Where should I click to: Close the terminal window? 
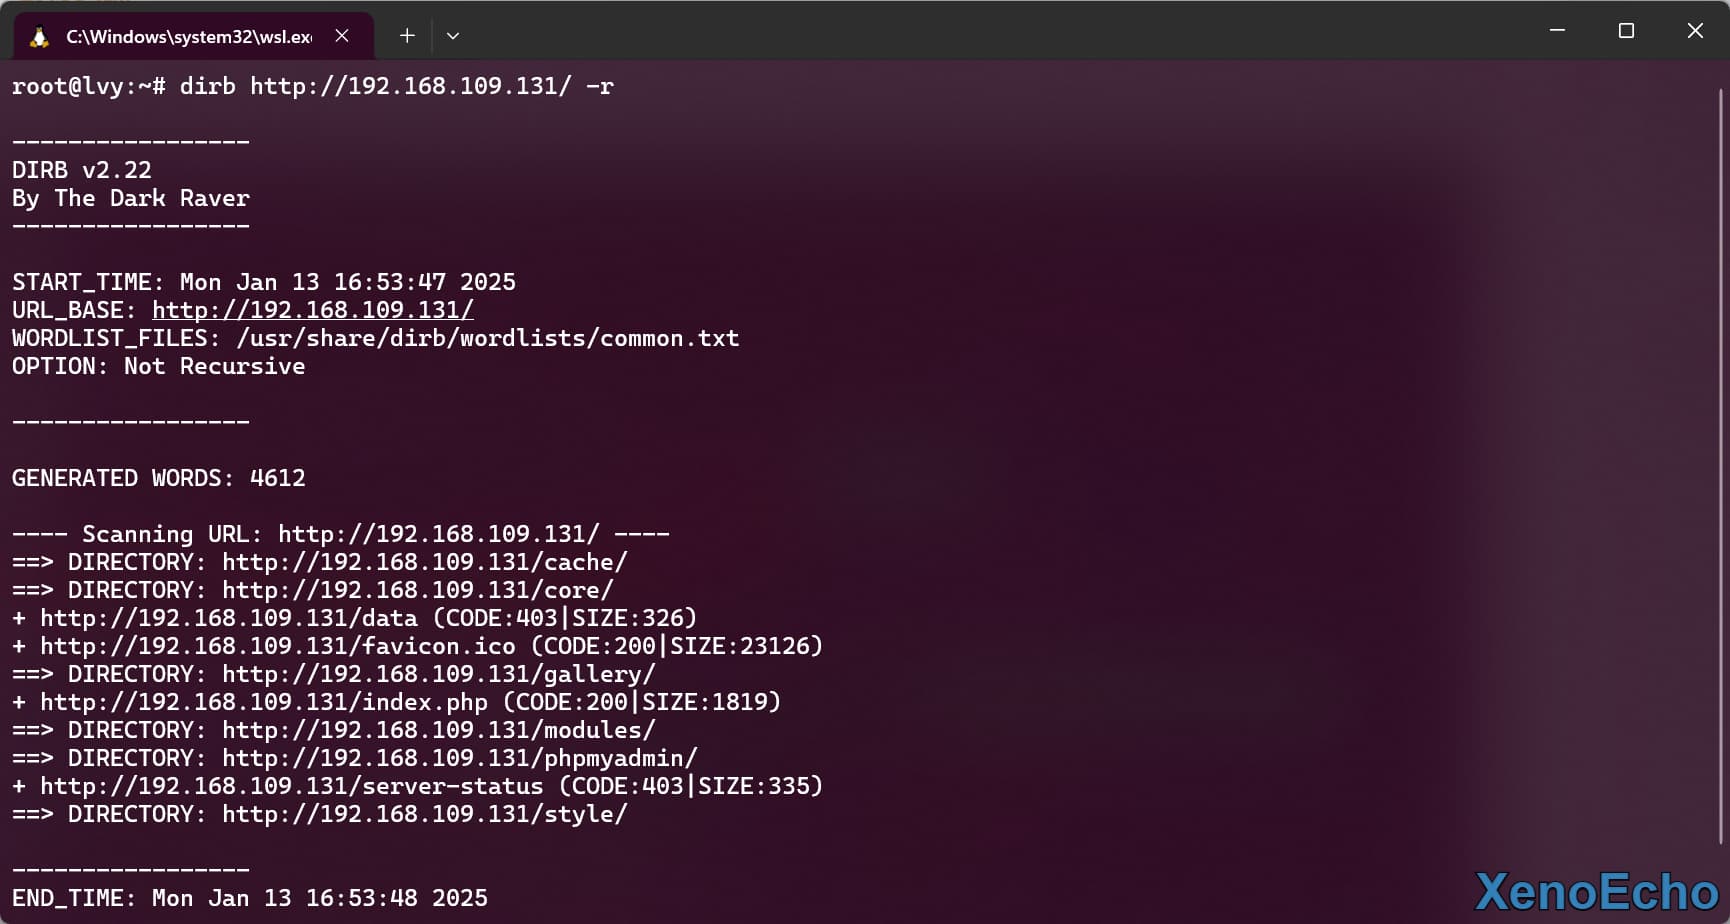(x=1695, y=31)
